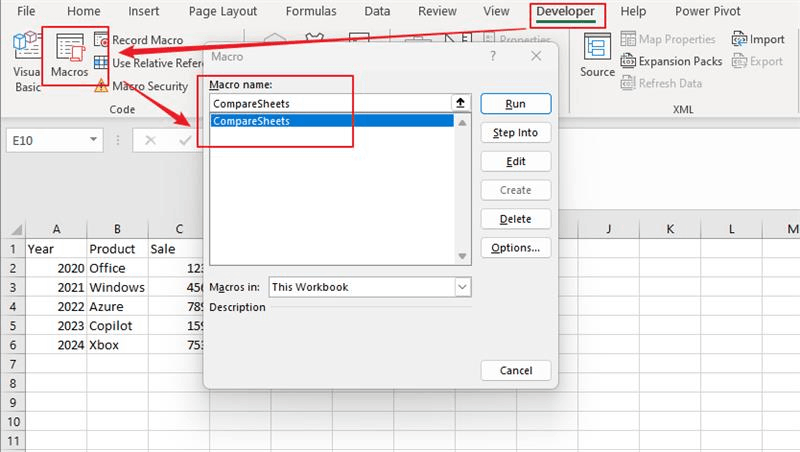Click cell containing Product
This screenshot has width=800, height=452.
[117, 249]
